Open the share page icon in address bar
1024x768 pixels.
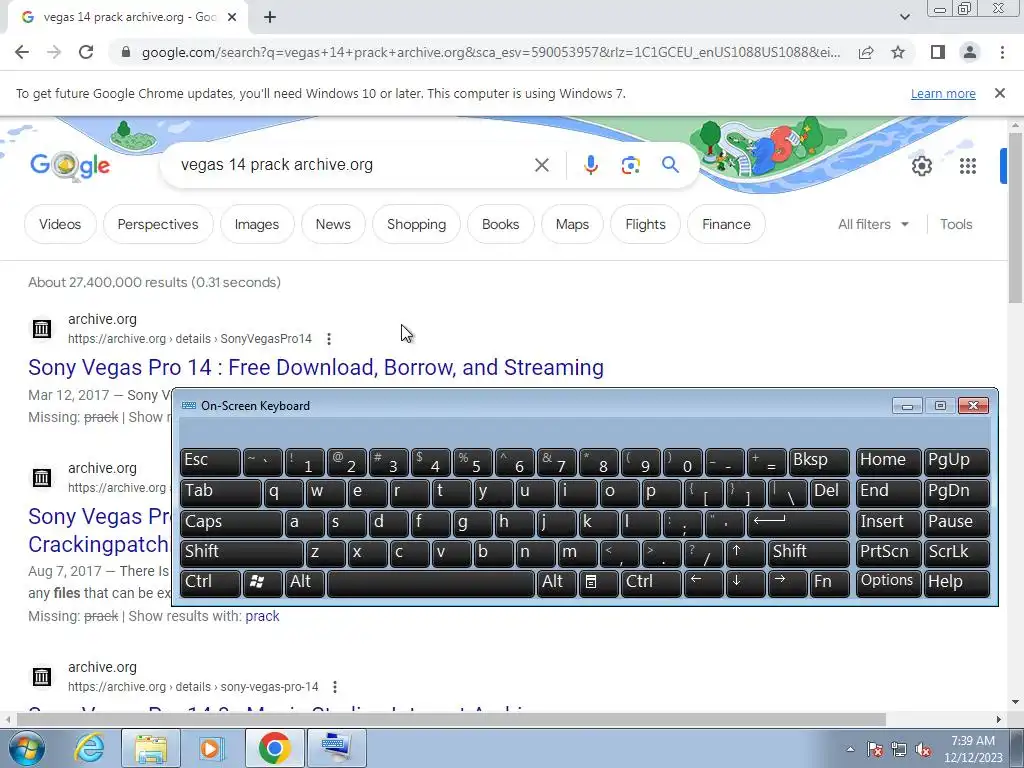pyautogui.click(x=866, y=52)
